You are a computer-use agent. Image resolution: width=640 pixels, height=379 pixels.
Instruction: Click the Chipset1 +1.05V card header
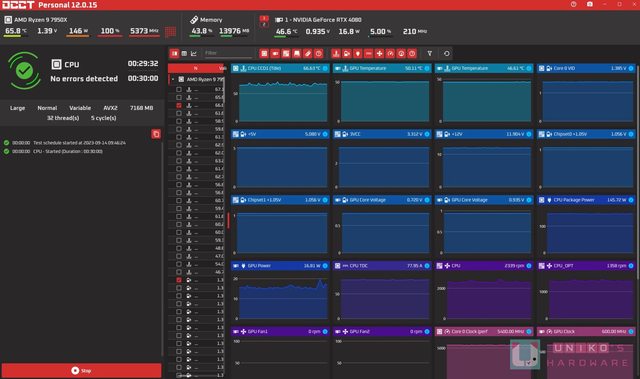coord(280,200)
